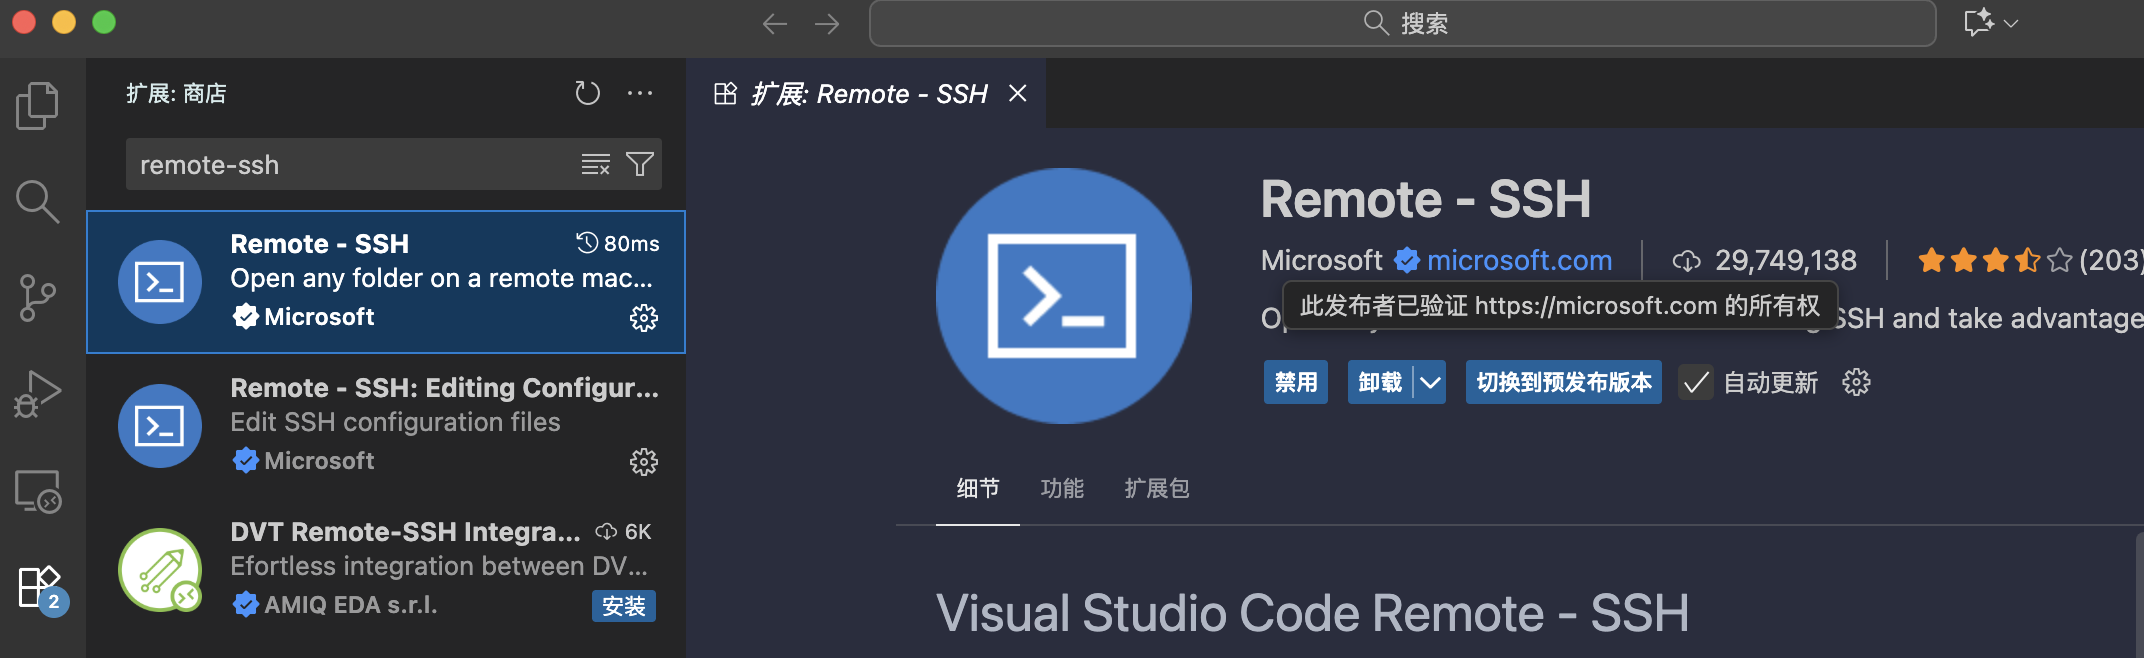Install DVT Remote-SSH Integration extension
Image resolution: width=2144 pixels, height=658 pixels.
point(623,606)
